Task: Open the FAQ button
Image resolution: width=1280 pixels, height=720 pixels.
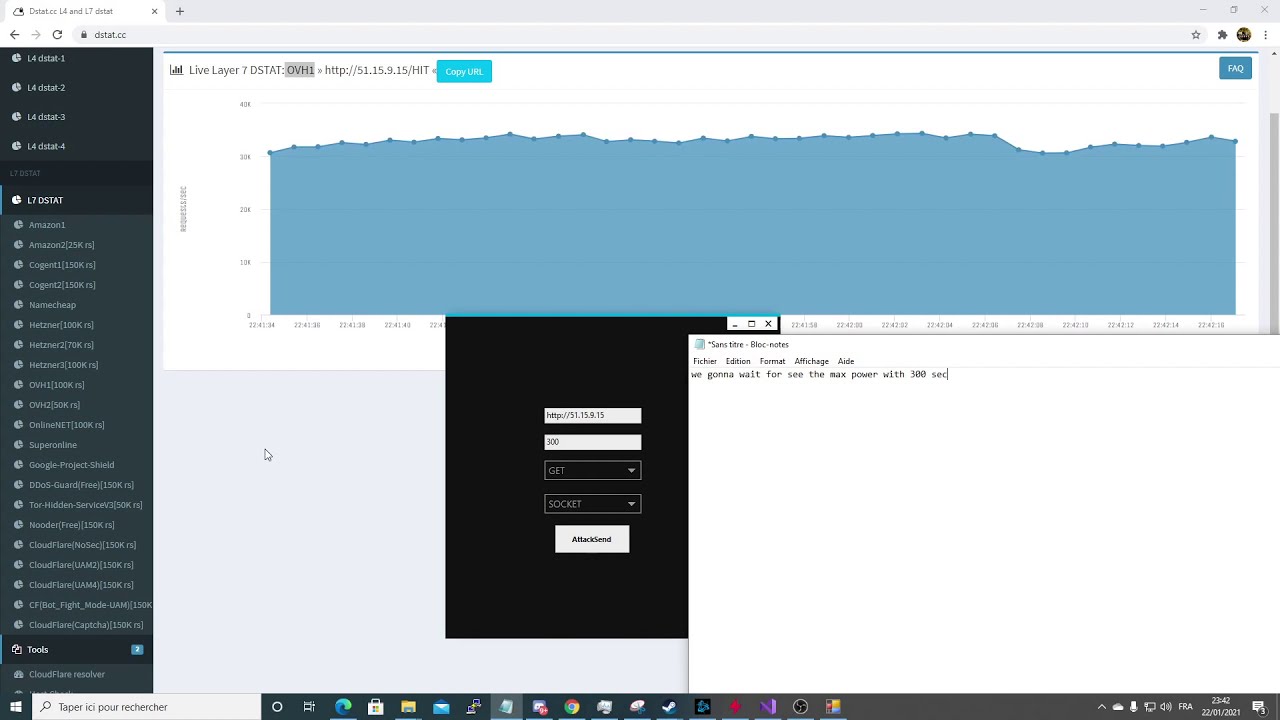Action: (1235, 69)
